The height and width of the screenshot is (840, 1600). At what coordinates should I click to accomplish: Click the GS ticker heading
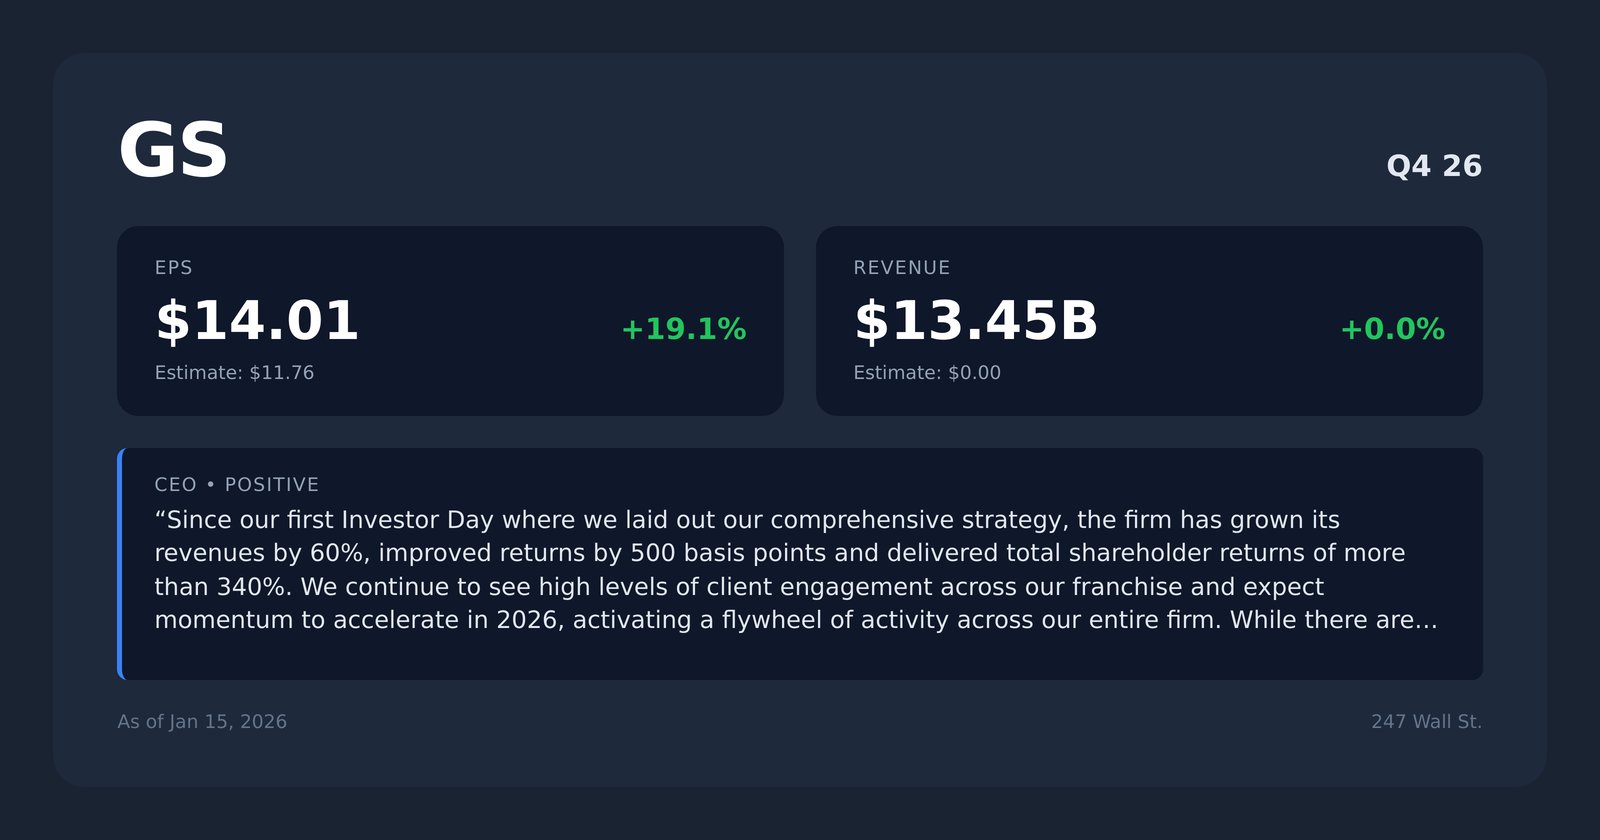point(173,151)
